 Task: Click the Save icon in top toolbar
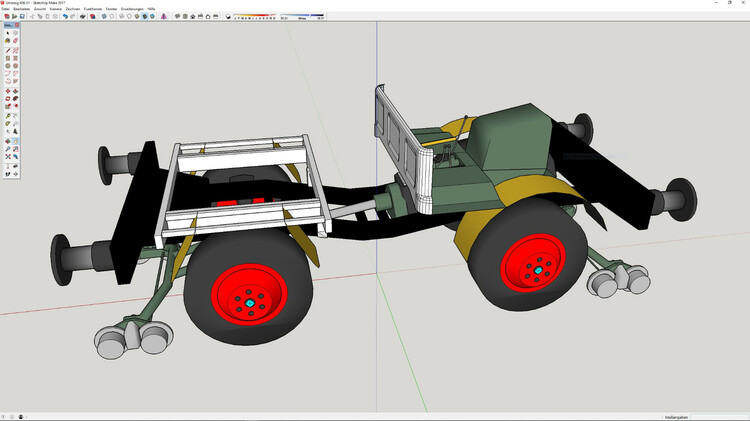coord(22,17)
